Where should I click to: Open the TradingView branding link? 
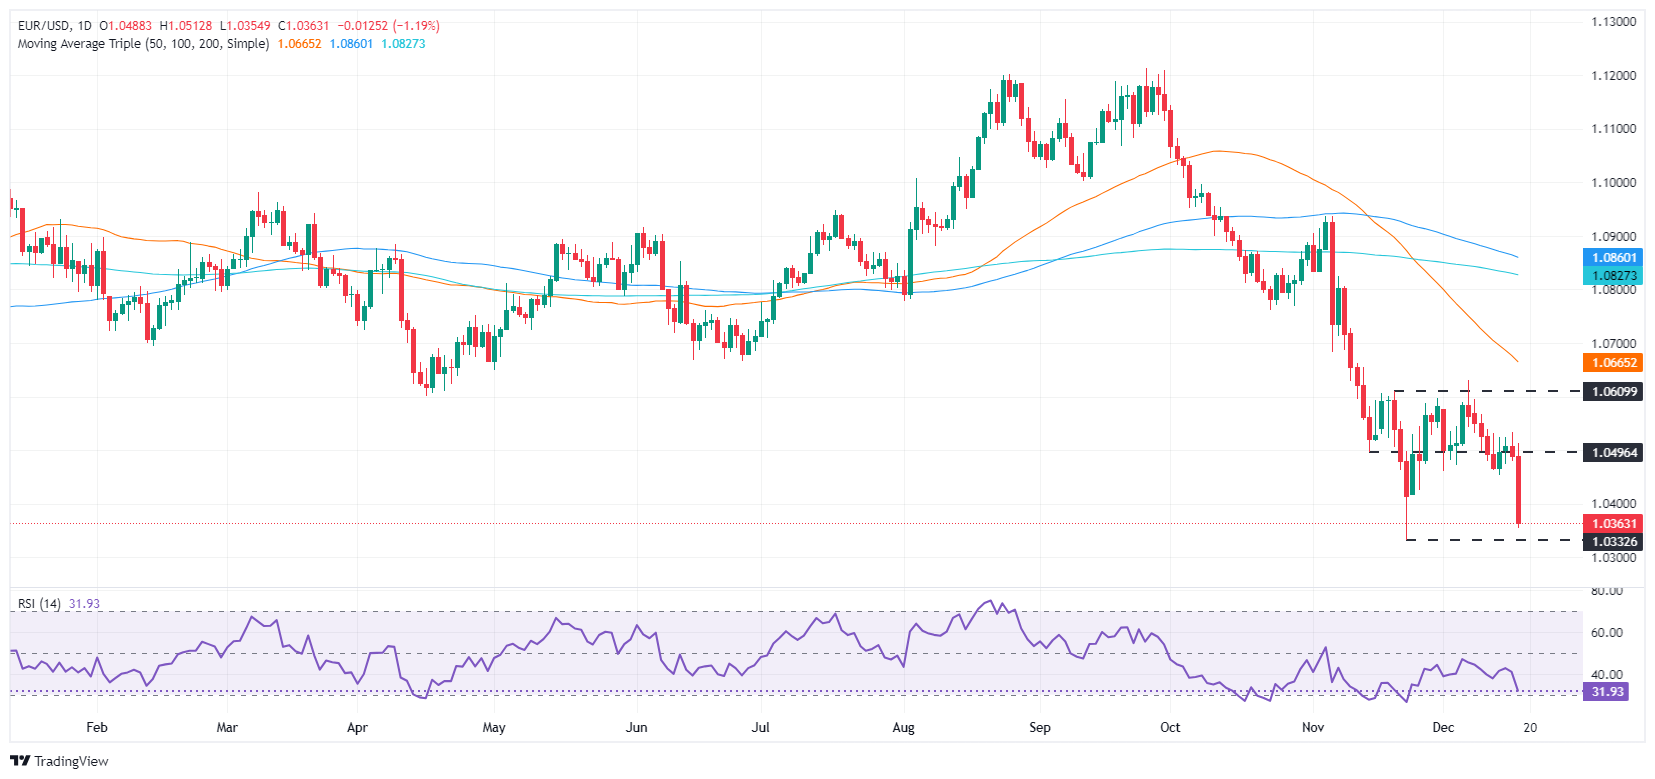[60, 761]
